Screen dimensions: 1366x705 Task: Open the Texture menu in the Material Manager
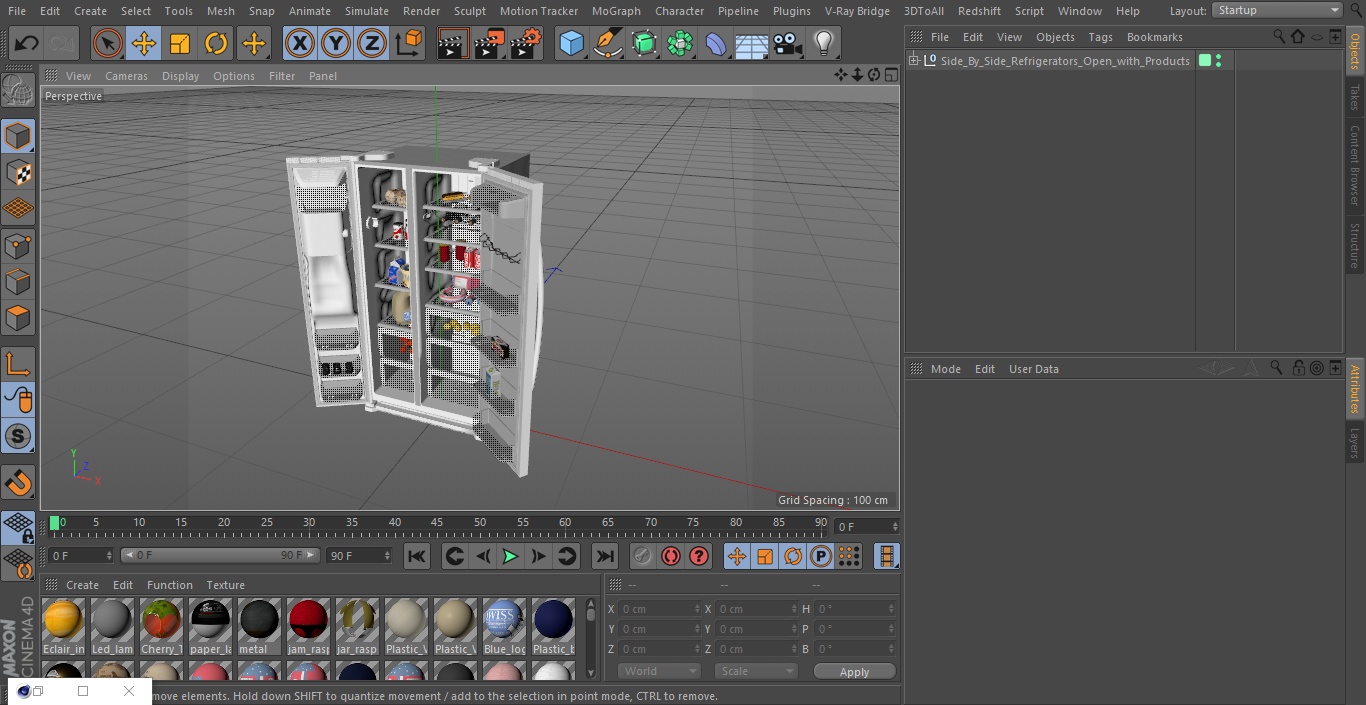[x=226, y=585]
